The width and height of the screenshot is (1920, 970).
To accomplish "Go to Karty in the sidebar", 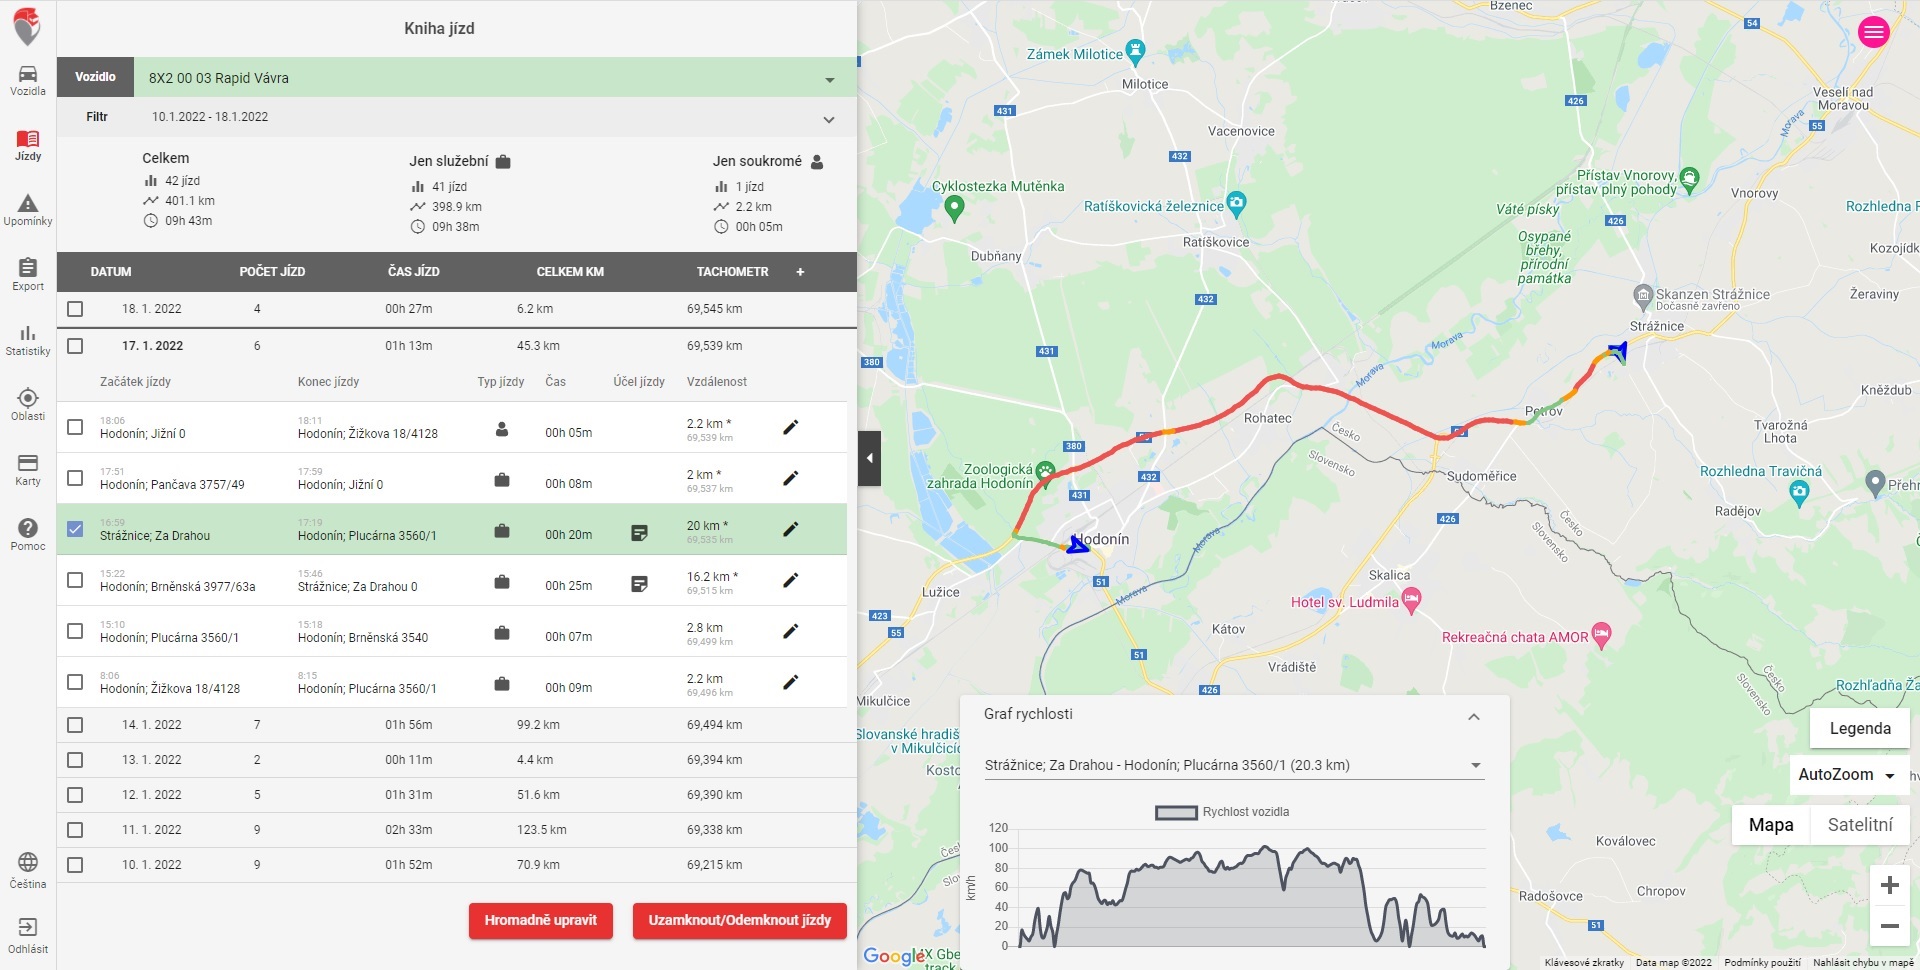I will (x=28, y=469).
